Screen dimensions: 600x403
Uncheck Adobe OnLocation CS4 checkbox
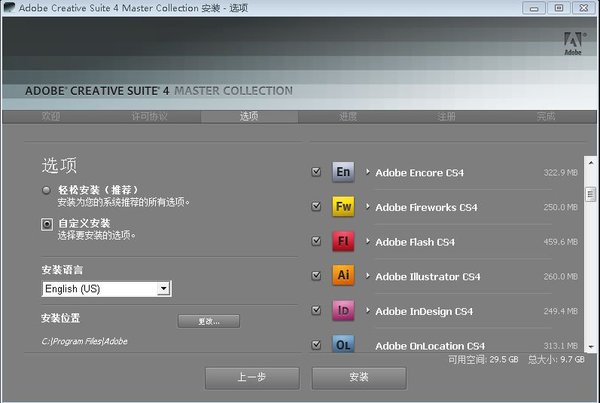point(316,345)
